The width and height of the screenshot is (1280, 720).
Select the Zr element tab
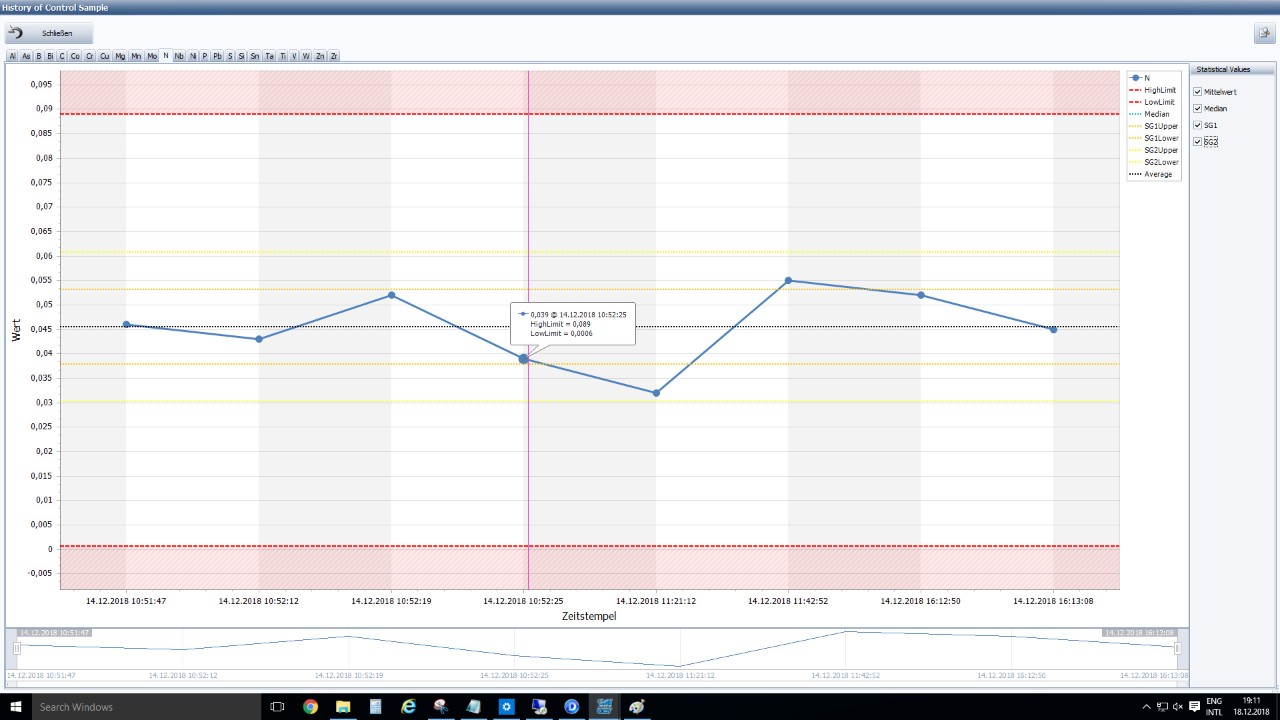[334, 55]
